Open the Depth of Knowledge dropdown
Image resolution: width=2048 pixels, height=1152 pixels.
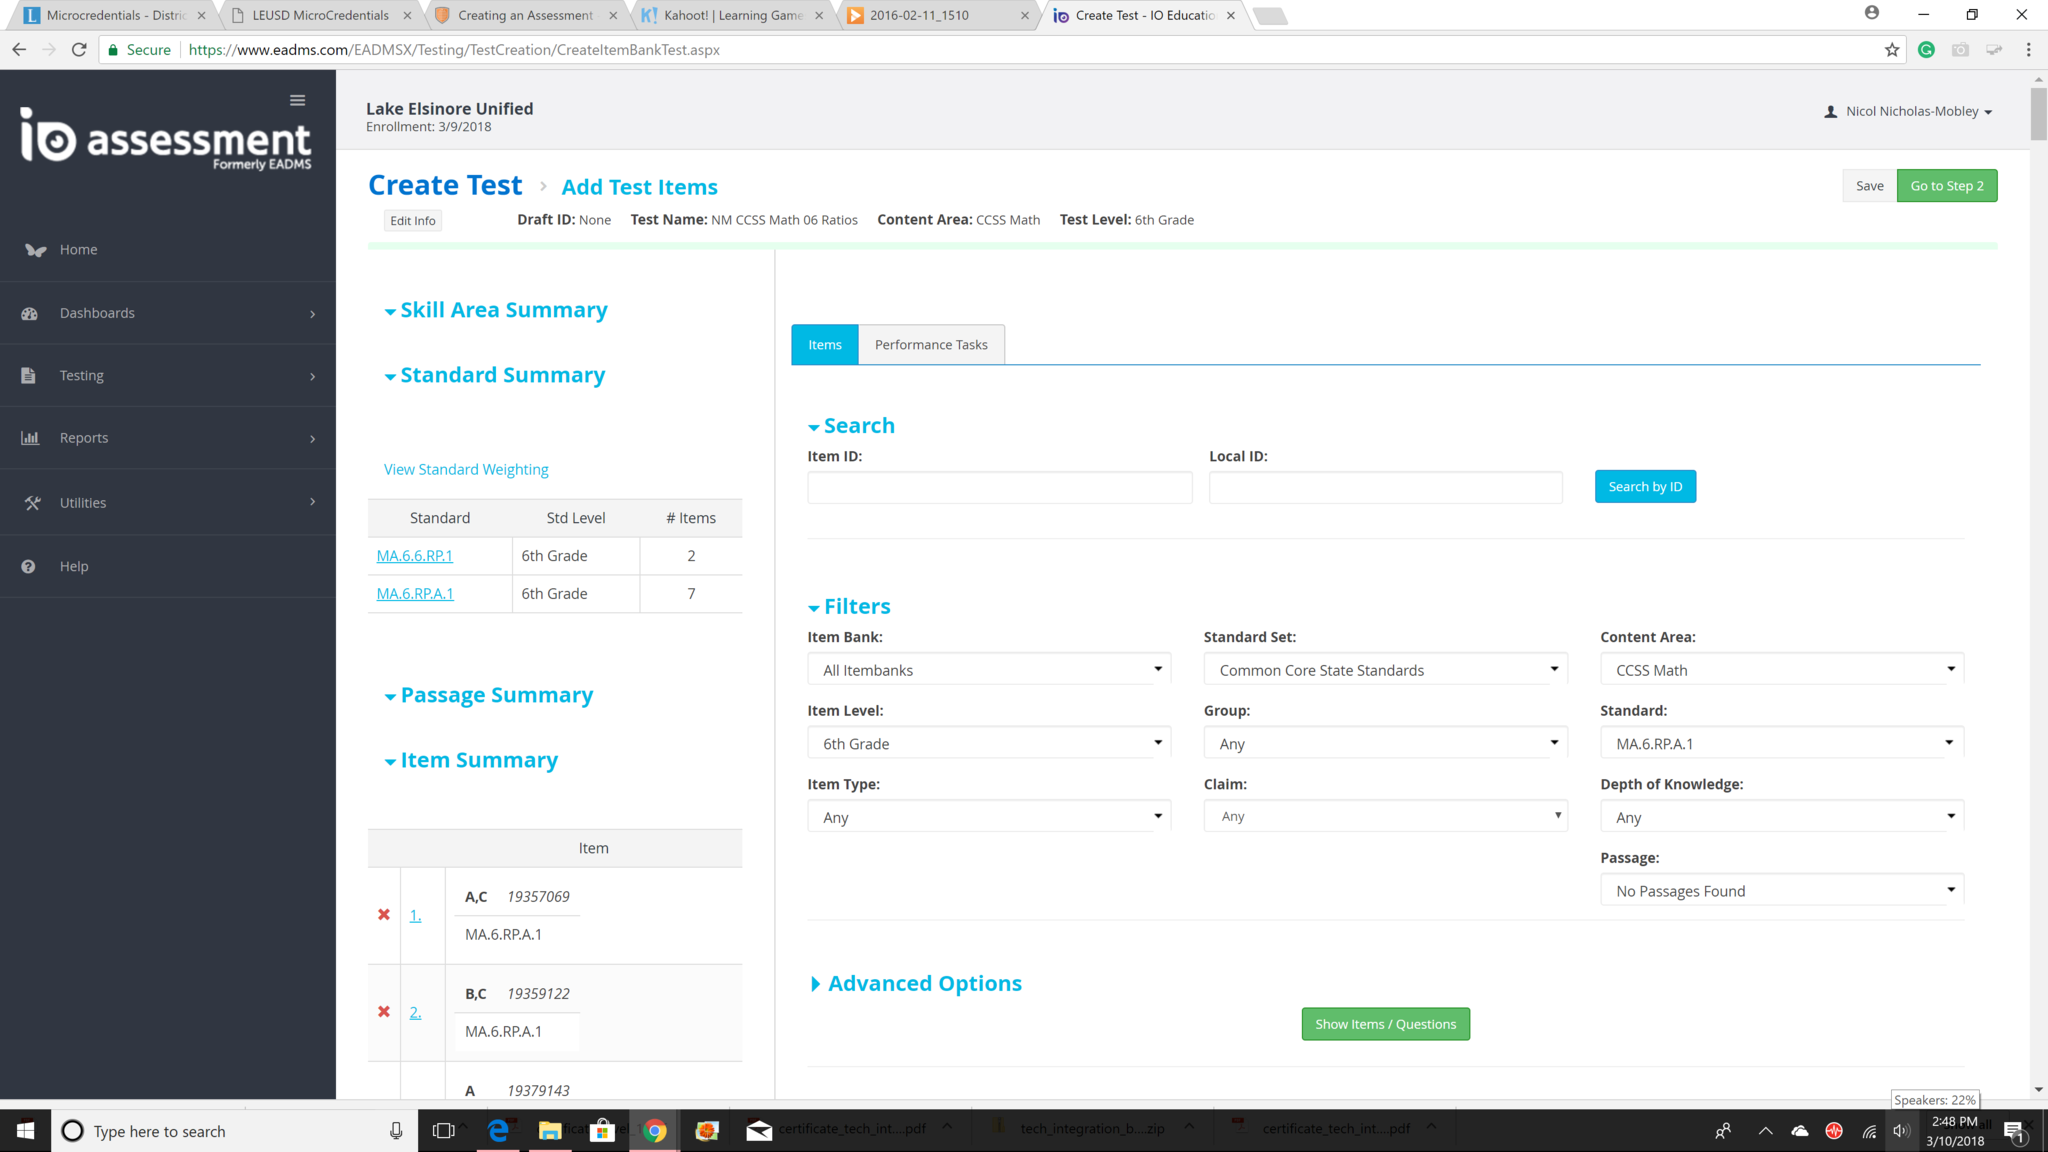click(1781, 817)
